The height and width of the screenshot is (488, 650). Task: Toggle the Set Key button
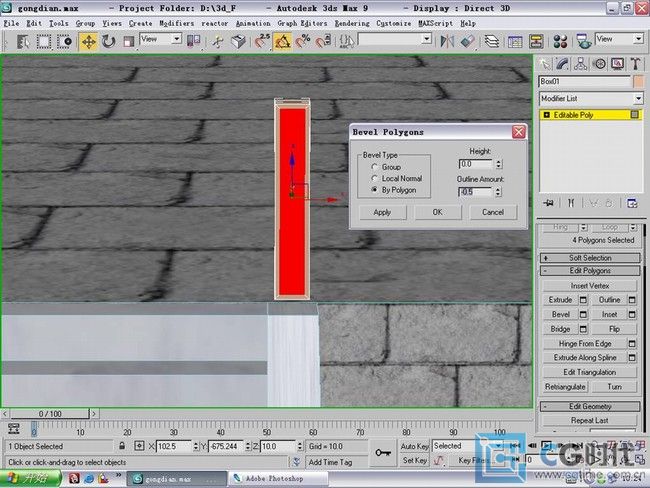coord(414,460)
